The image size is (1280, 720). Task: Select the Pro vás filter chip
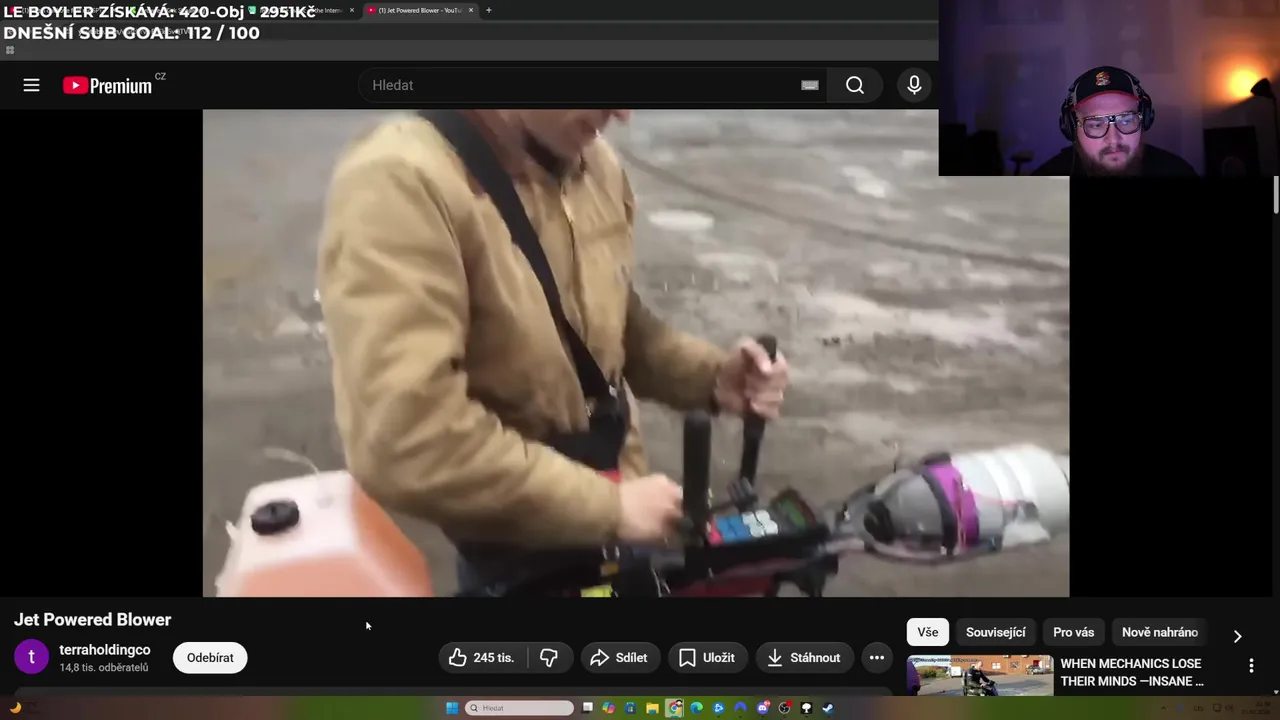click(x=1074, y=632)
